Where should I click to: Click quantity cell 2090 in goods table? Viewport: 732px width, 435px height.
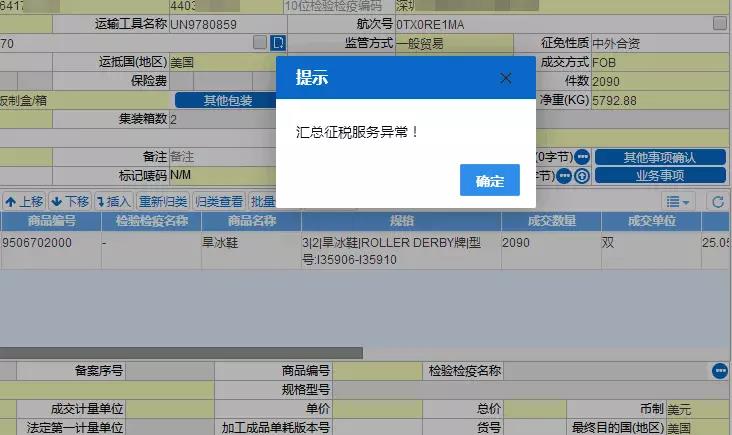pos(551,251)
